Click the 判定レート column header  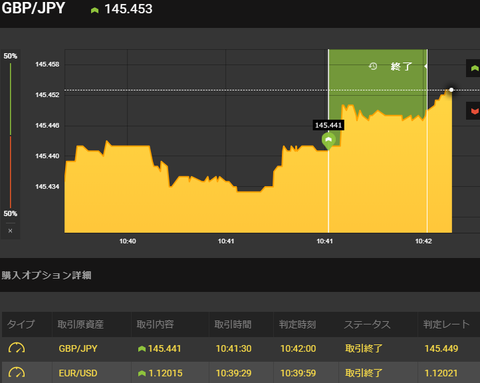coord(446,324)
